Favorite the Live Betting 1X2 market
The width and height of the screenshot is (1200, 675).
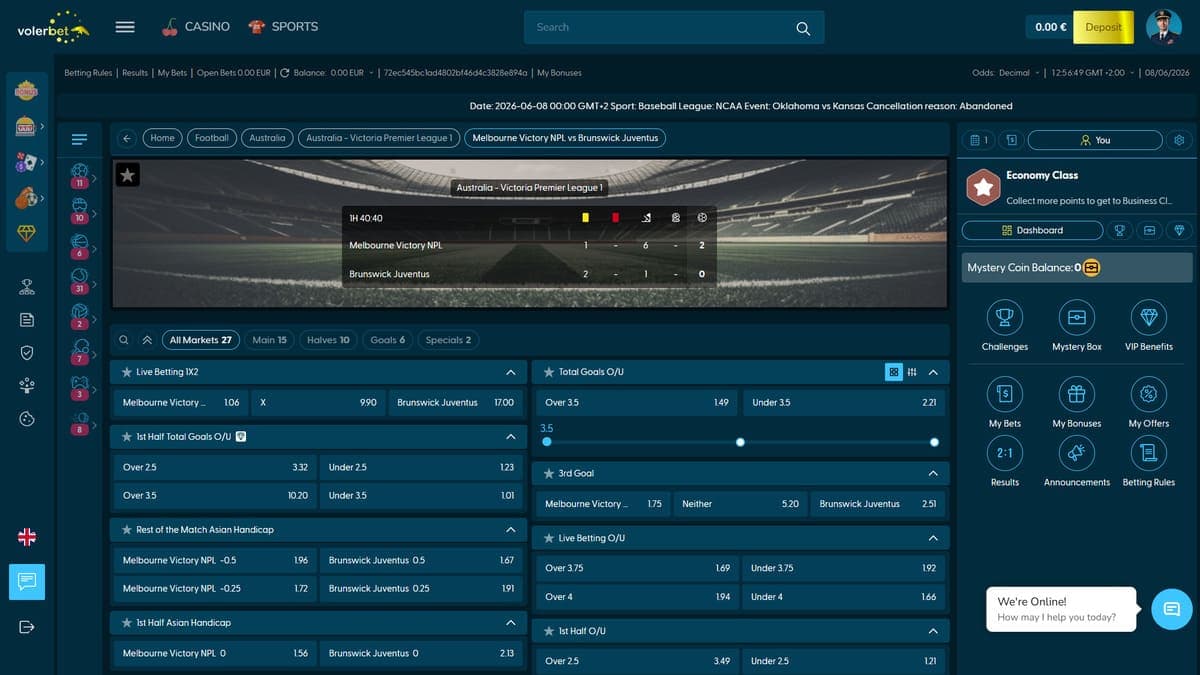point(127,372)
